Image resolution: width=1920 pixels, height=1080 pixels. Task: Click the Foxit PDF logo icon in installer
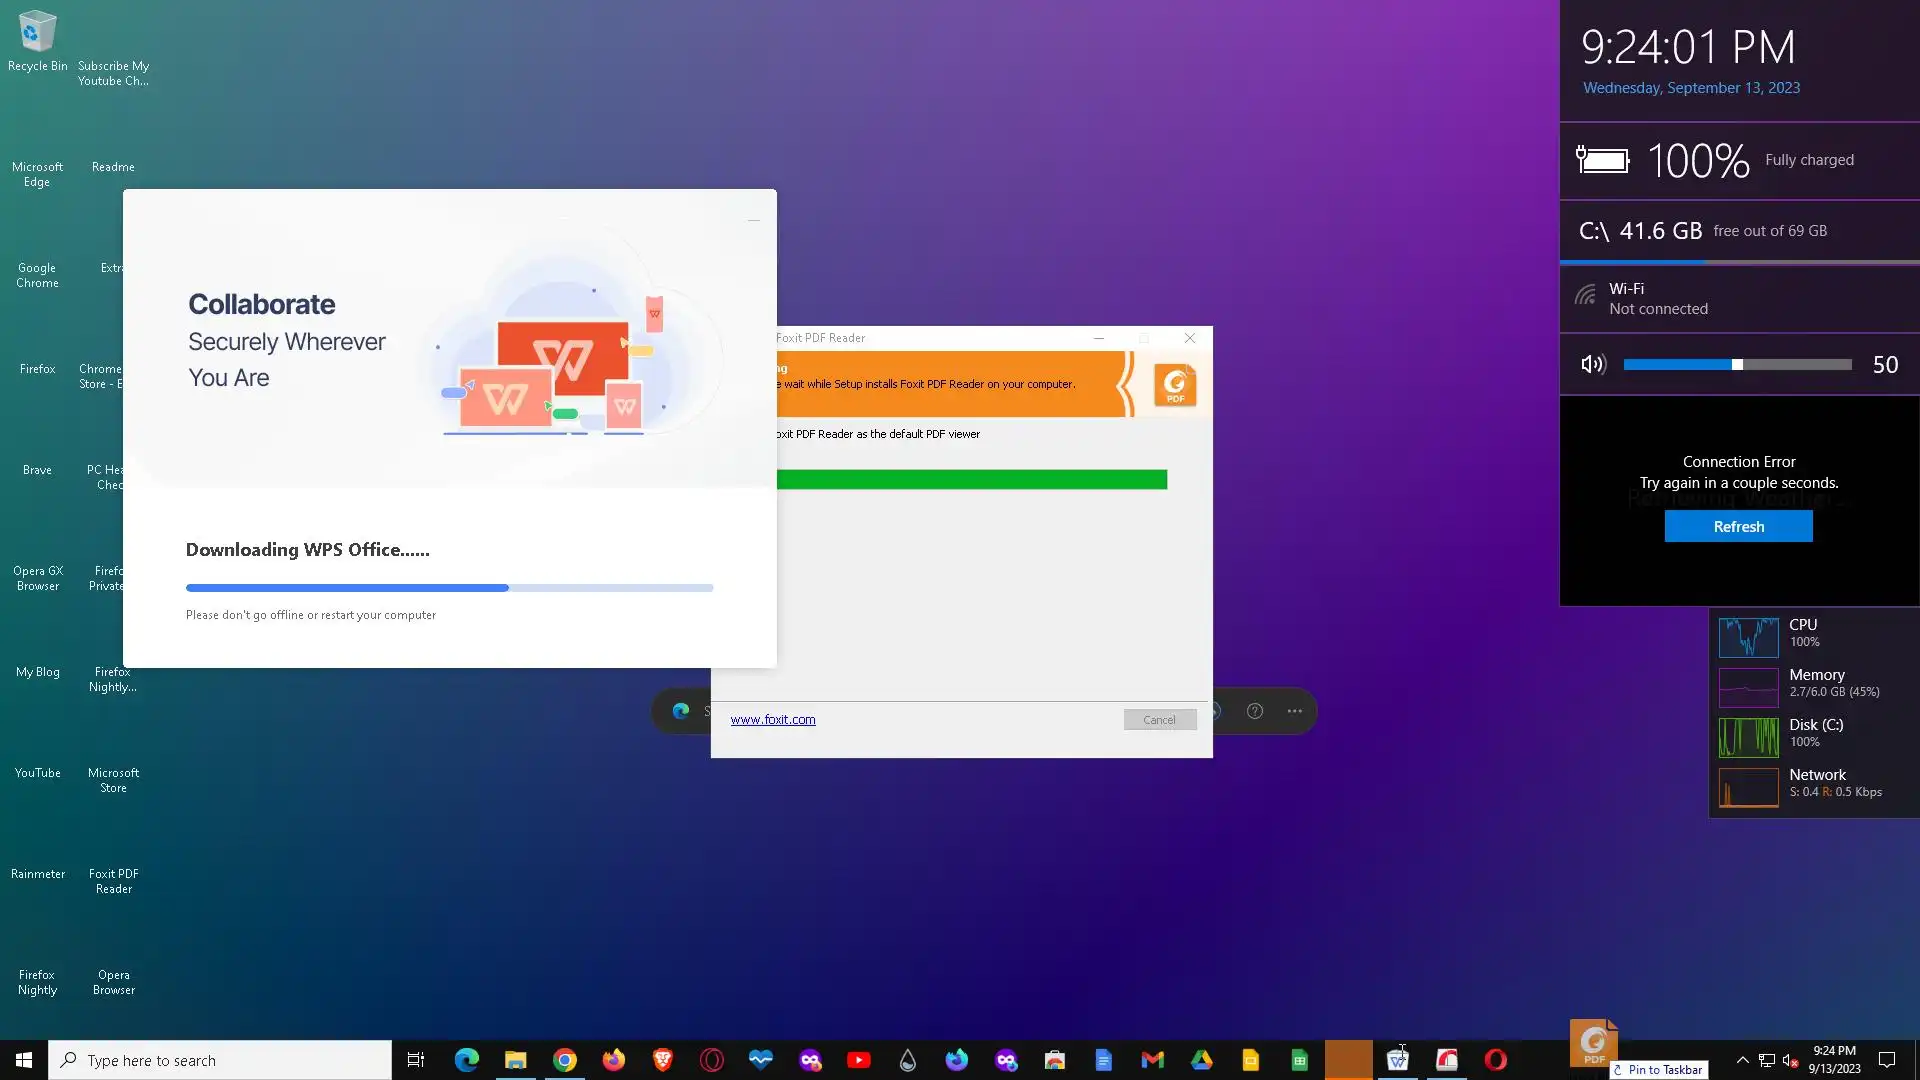point(1175,385)
